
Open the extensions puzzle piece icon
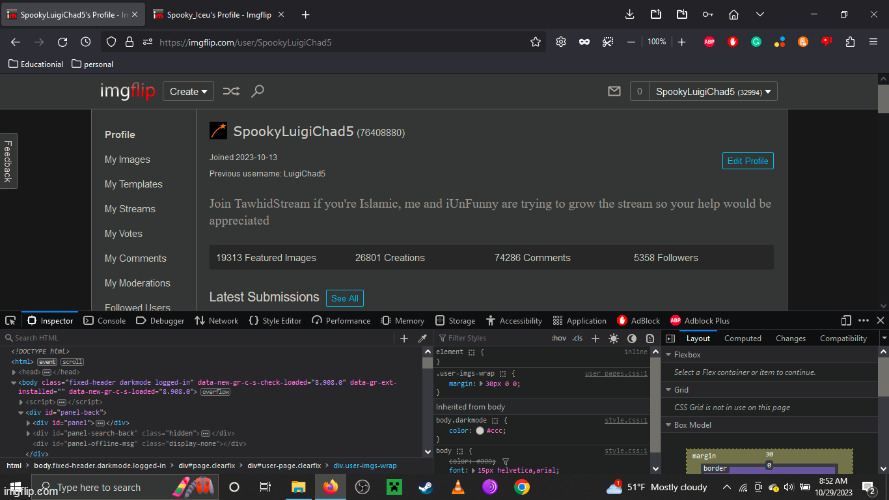coord(850,42)
